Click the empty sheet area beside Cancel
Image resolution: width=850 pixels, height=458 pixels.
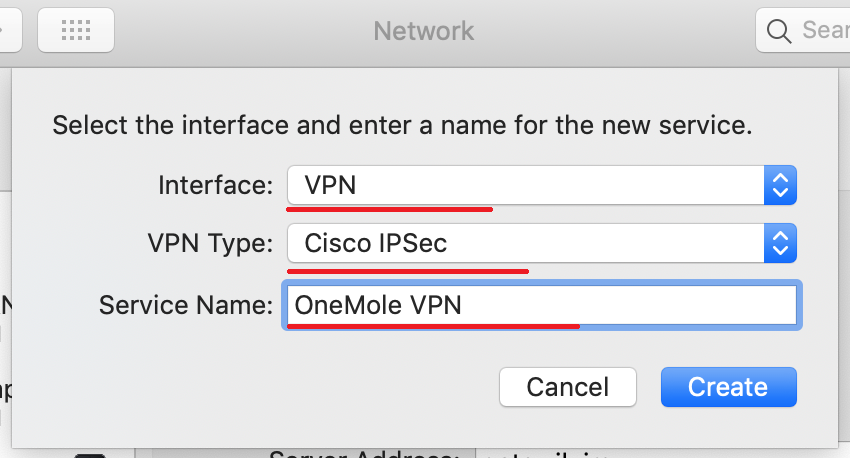[271, 387]
